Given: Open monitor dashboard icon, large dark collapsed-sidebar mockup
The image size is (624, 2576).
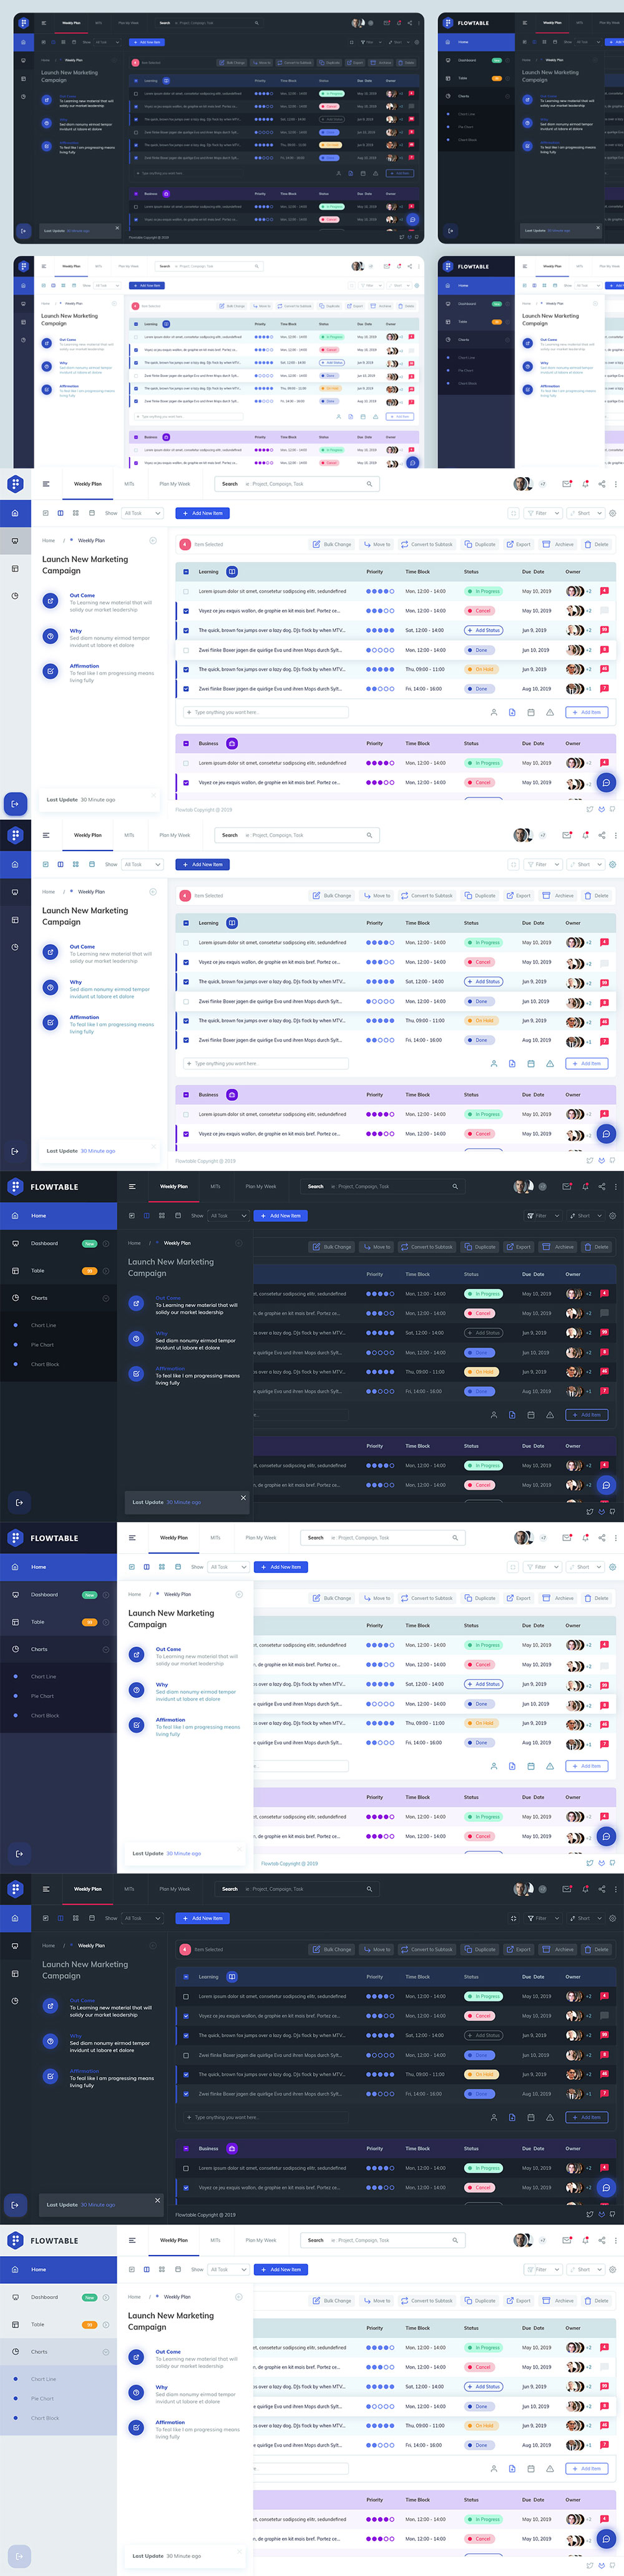Looking at the screenshot, I should click(14, 1946).
